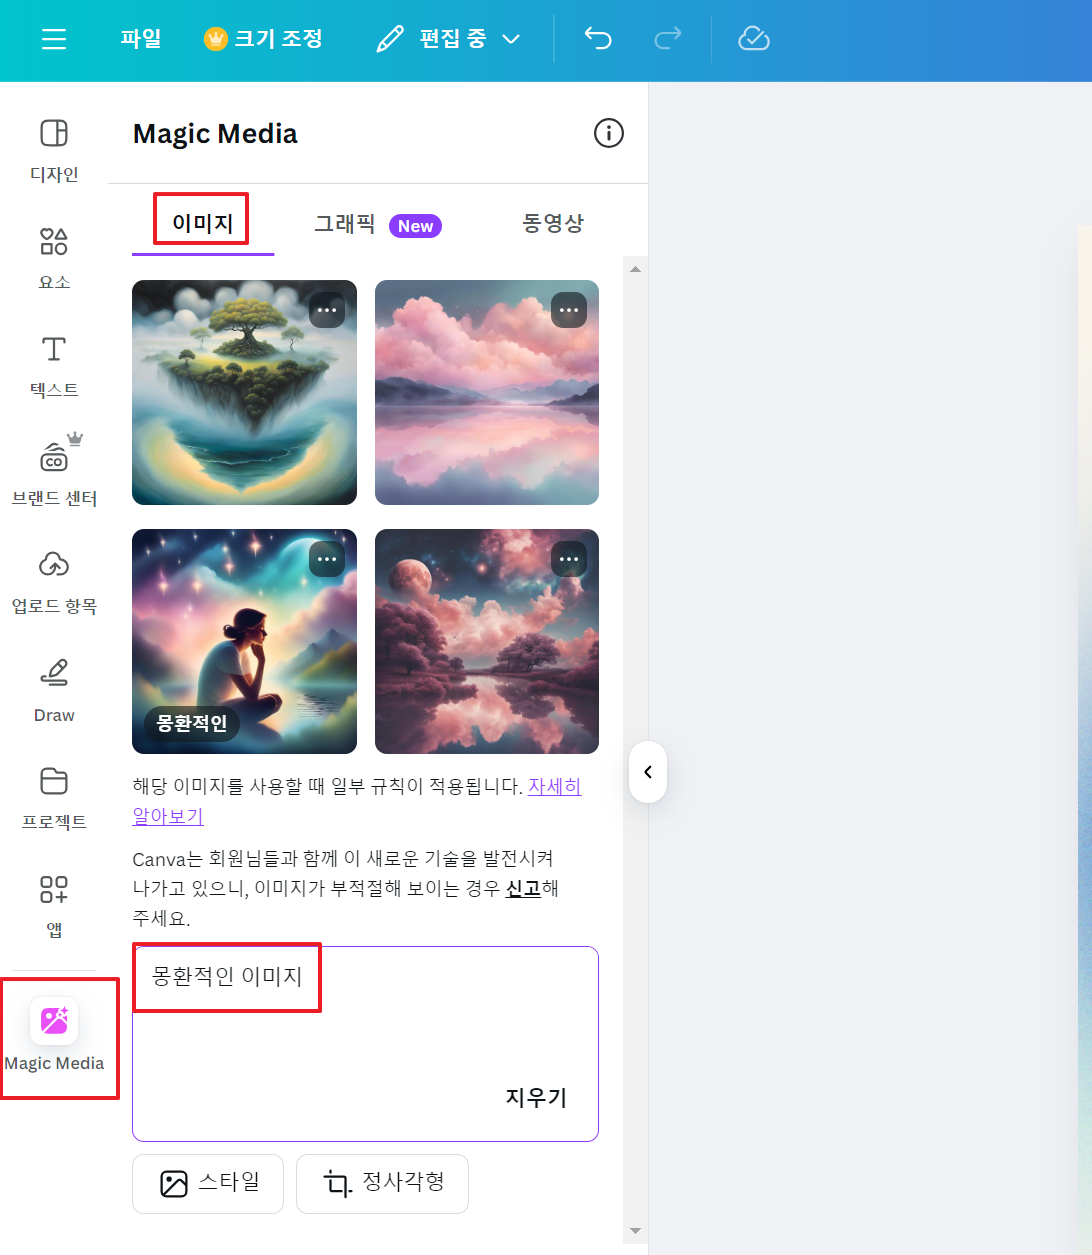The height and width of the screenshot is (1255, 1092).
Task: Click the 신고 report link
Action: tap(523, 888)
